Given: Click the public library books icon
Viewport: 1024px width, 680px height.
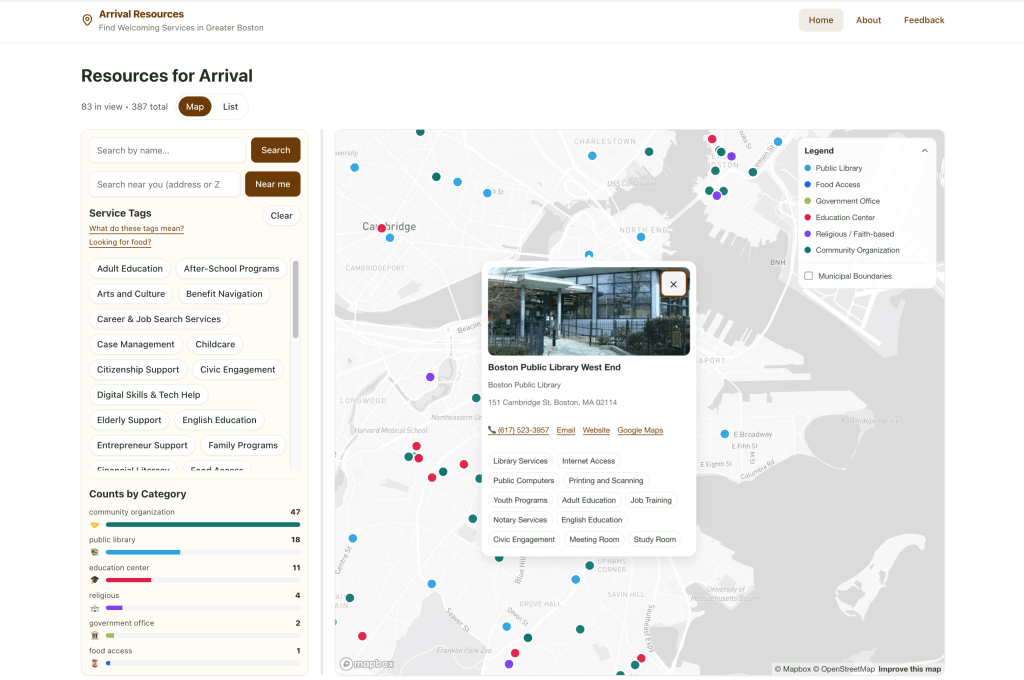Looking at the screenshot, I should [x=94, y=552].
